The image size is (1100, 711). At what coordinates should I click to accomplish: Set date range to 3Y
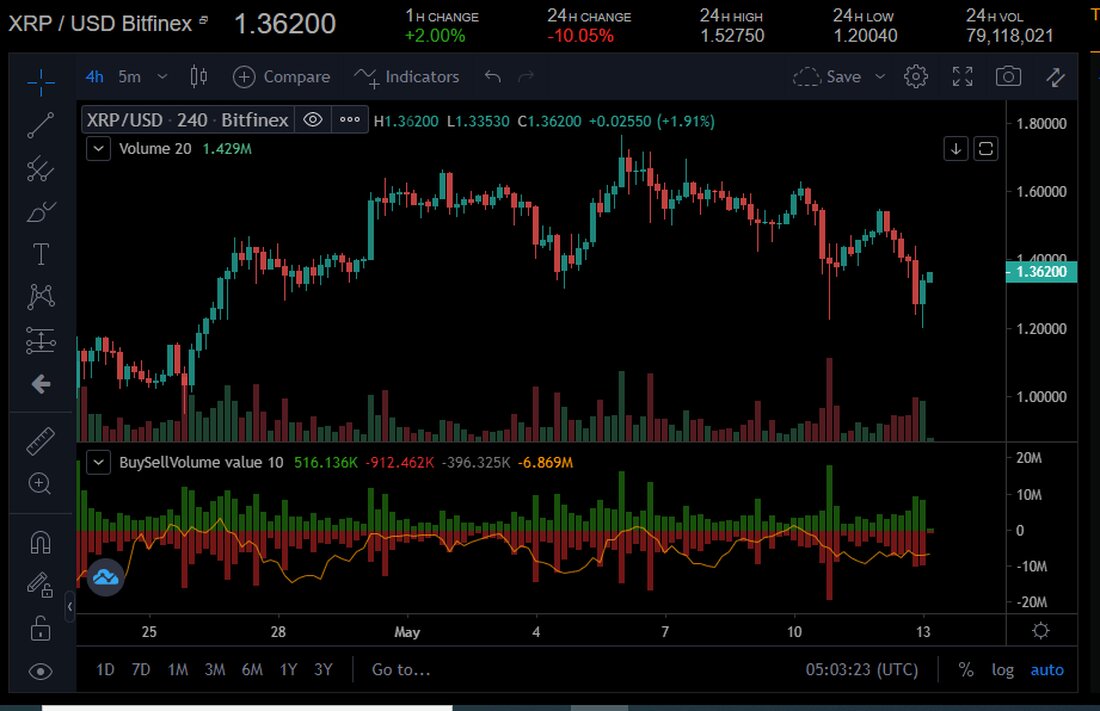(323, 670)
